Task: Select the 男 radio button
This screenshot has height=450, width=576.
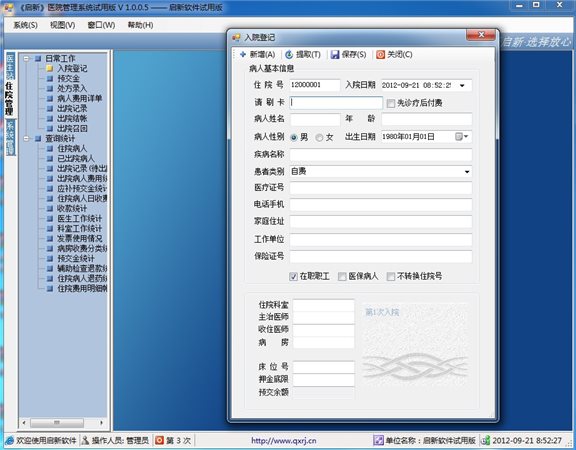Action: click(x=294, y=137)
